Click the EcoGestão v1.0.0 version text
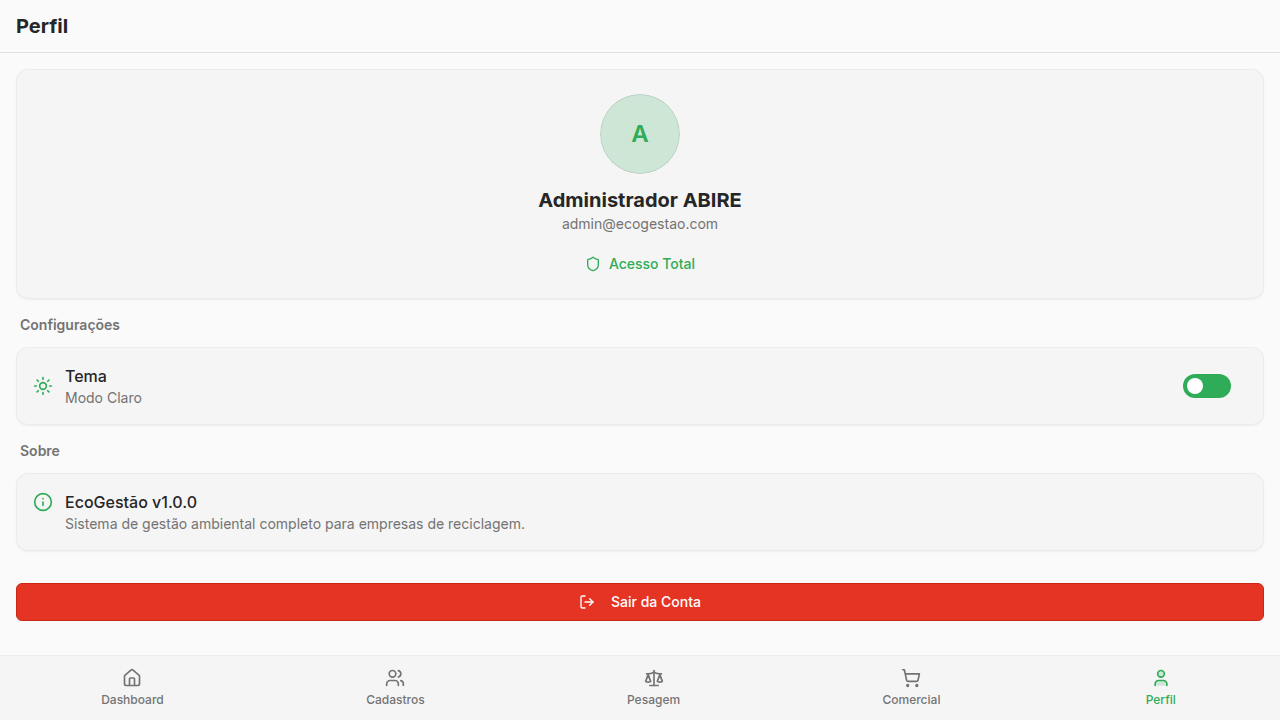The width and height of the screenshot is (1280, 720). pos(131,502)
